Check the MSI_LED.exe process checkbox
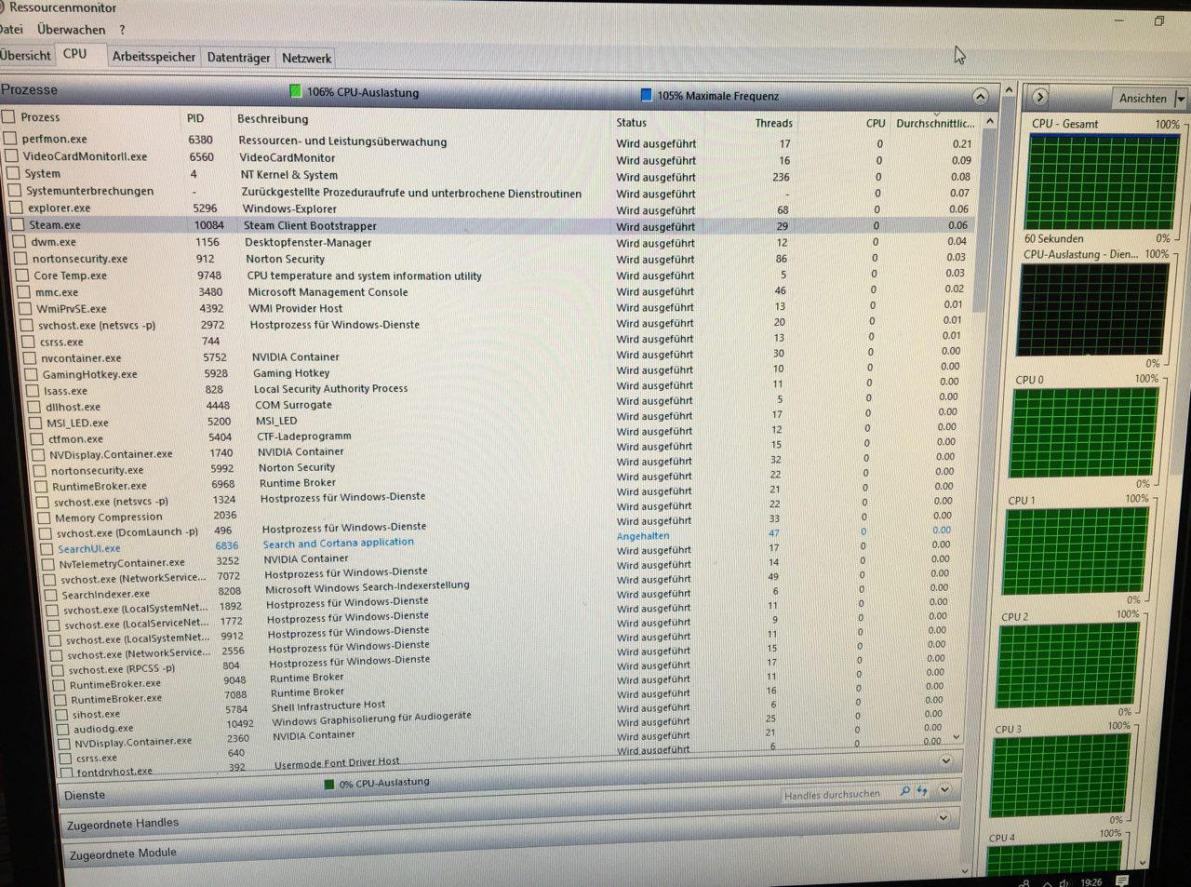Viewport: 1191px width, 887px height. tap(35, 422)
